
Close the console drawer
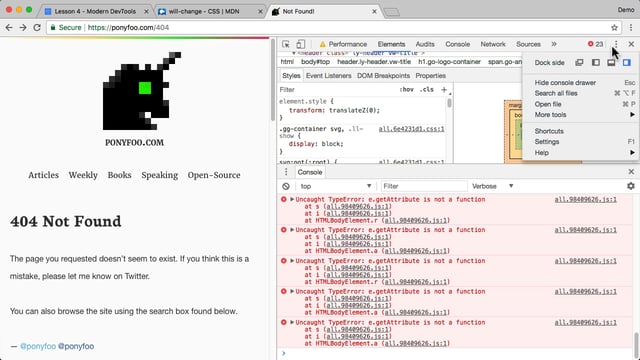pyautogui.click(x=631, y=172)
